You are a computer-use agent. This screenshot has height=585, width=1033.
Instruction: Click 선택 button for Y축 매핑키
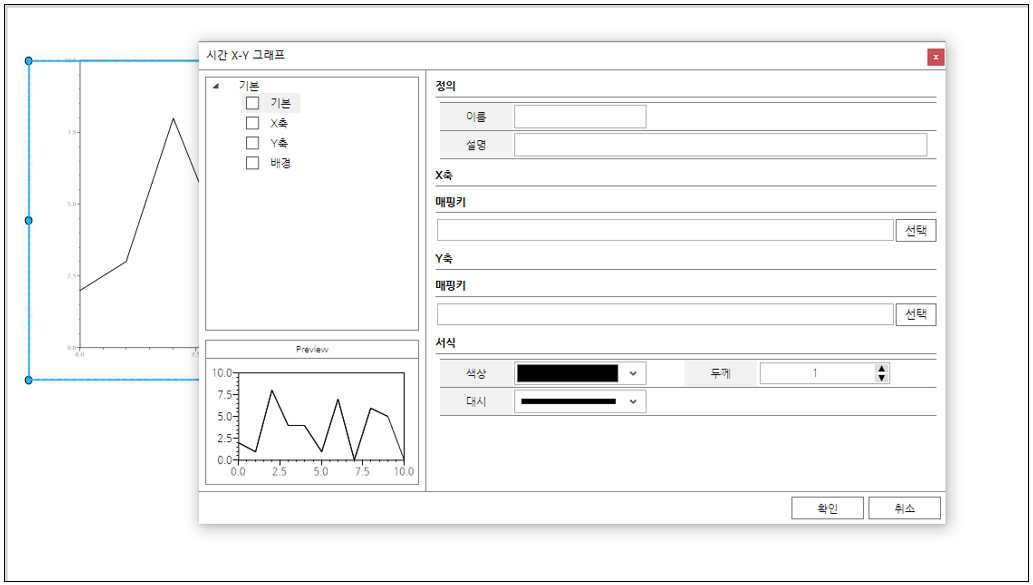pyautogui.click(x=915, y=314)
